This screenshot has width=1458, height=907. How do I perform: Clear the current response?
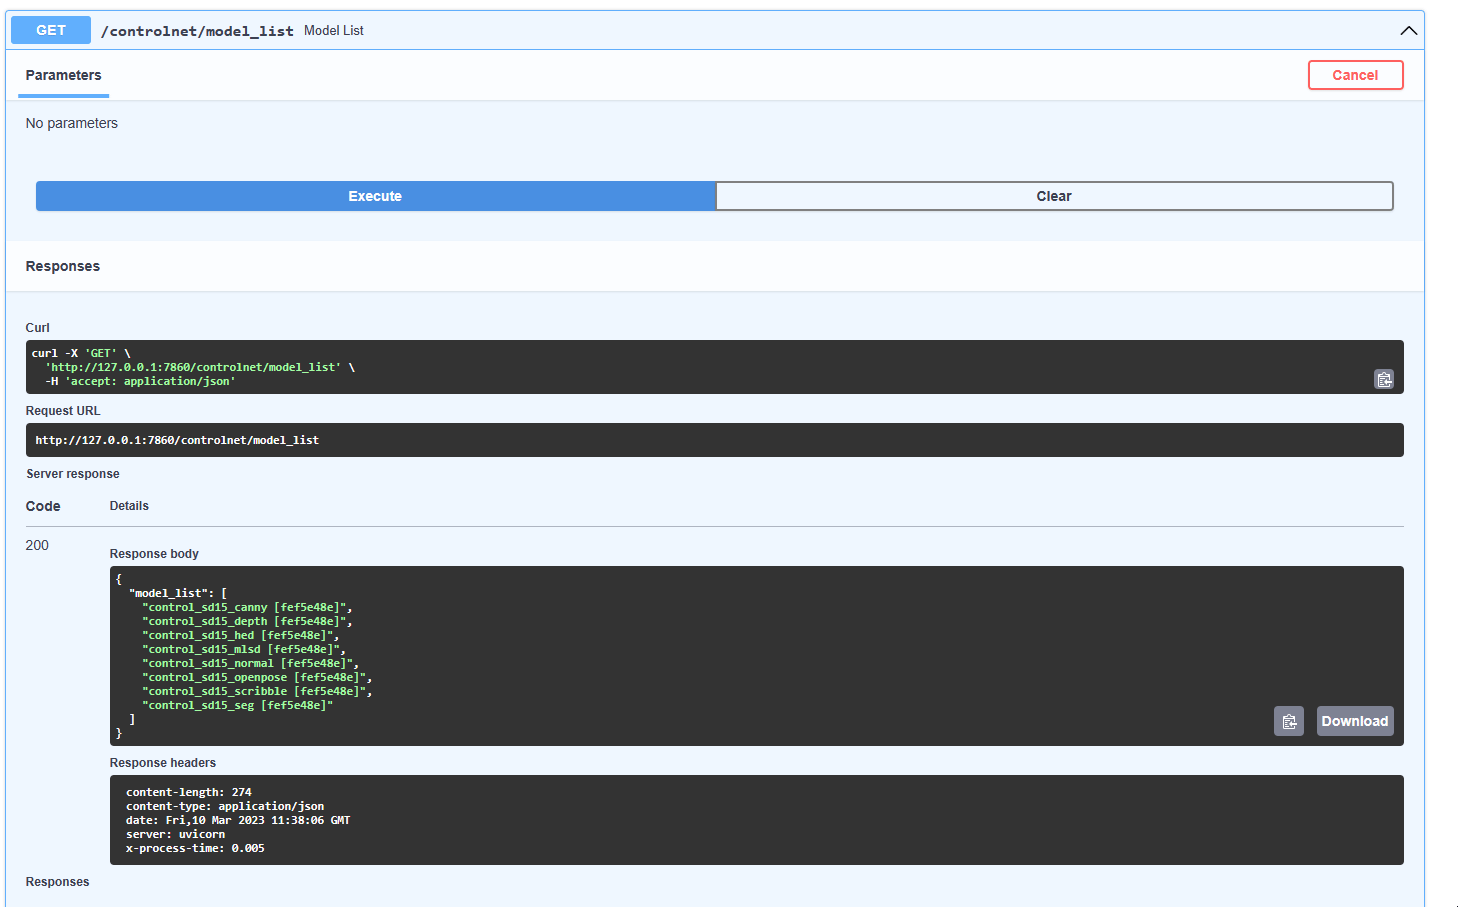tap(1053, 196)
